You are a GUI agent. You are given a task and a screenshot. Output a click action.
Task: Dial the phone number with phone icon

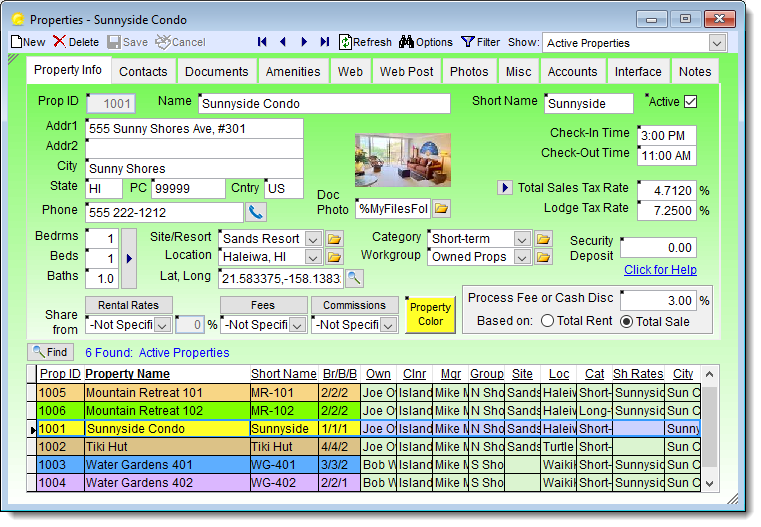(256, 213)
